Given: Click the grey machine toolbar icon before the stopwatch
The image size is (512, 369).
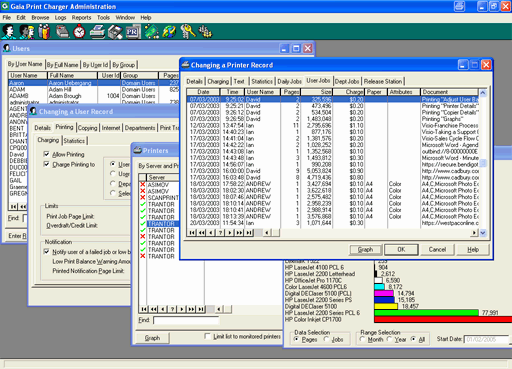Looking at the screenshot, I should click(x=62, y=32).
